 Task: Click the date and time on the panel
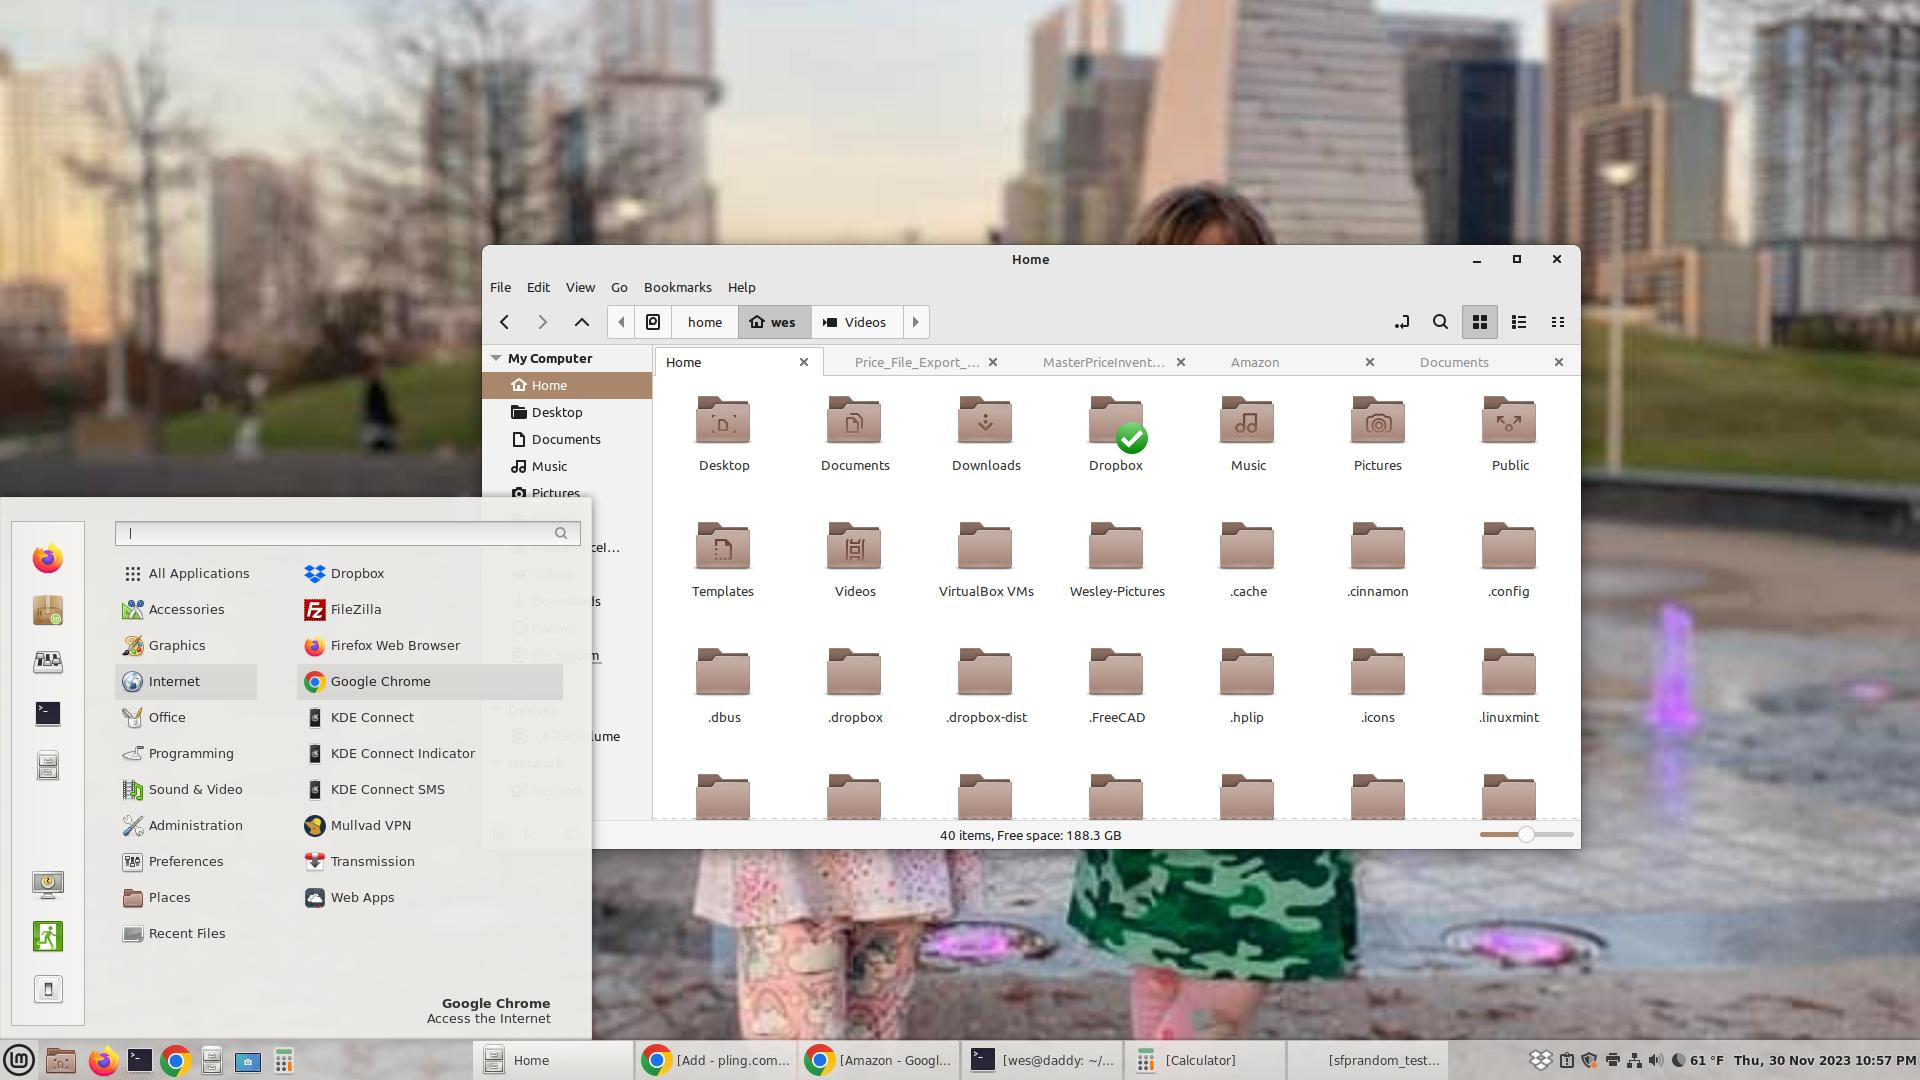point(1824,1060)
